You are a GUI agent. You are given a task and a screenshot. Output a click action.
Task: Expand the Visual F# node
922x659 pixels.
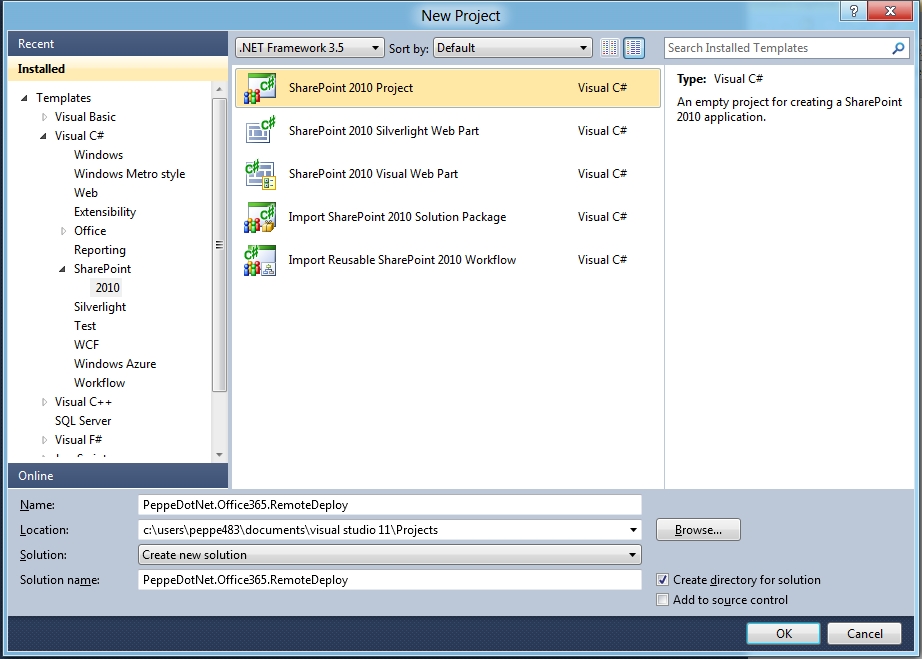44,440
